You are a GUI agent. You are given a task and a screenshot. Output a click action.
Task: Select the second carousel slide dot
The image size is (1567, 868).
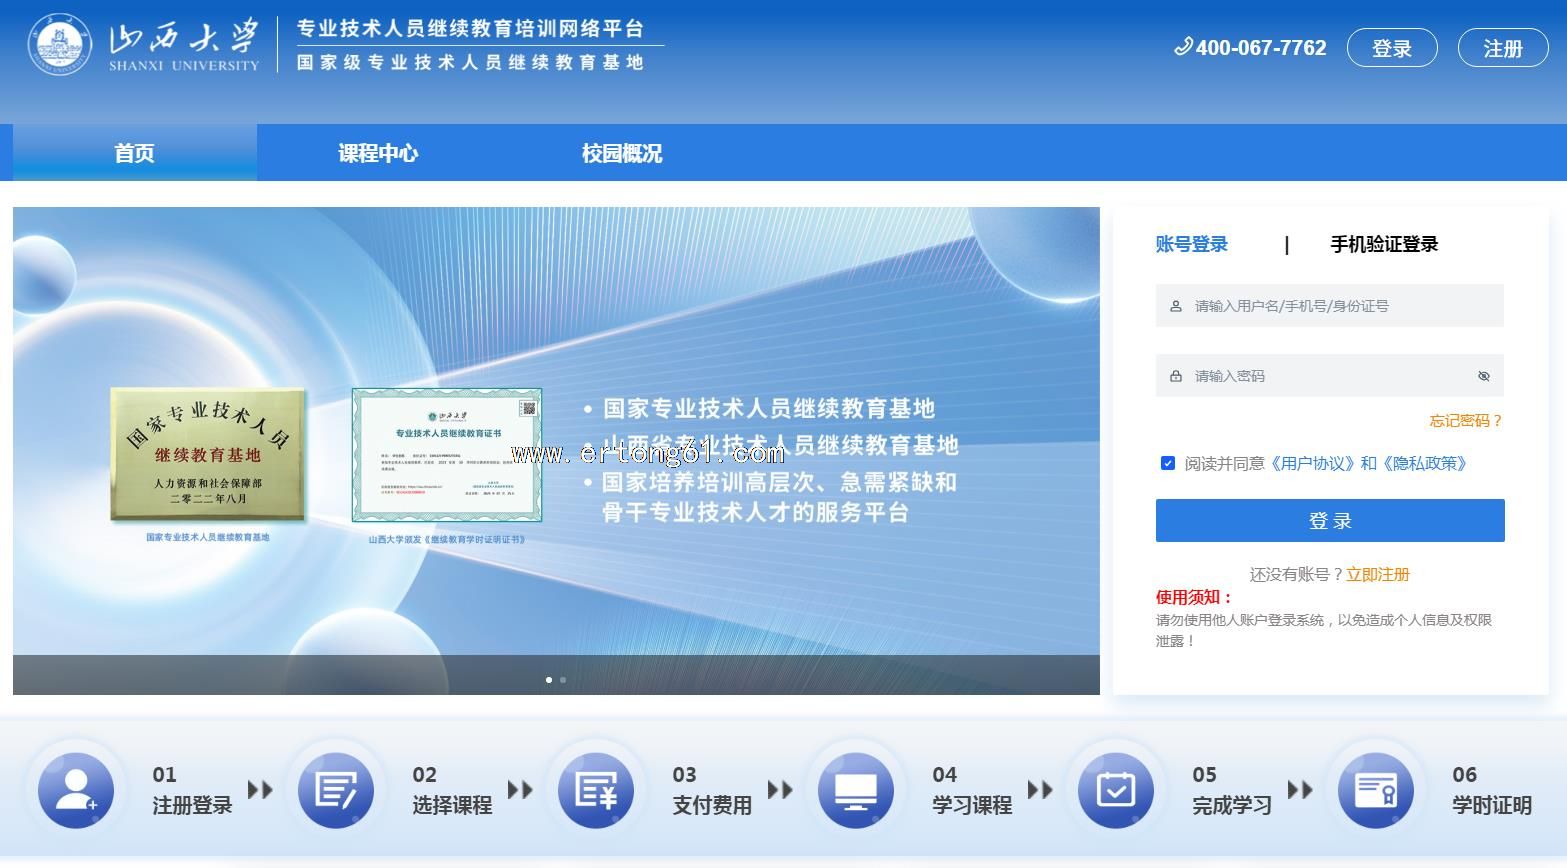coord(563,680)
